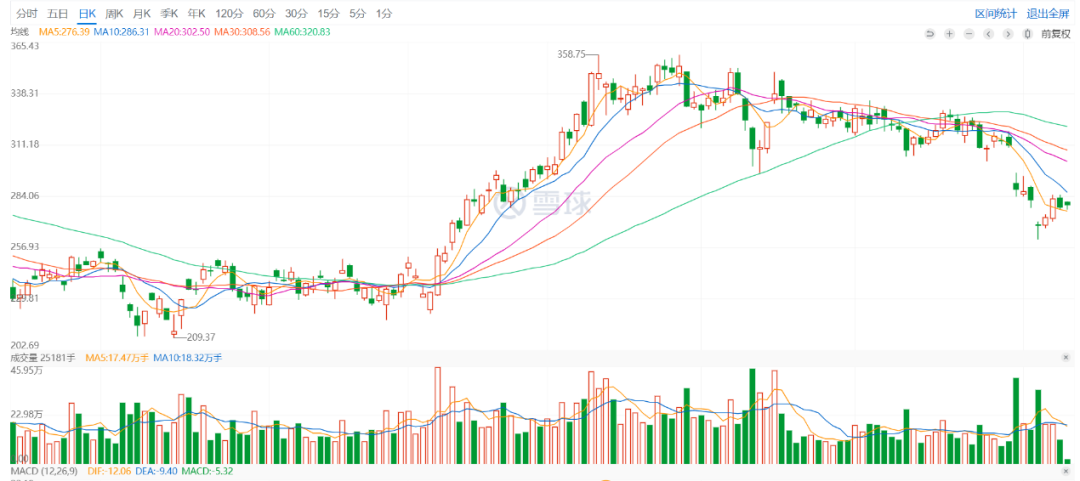Image resolution: width=1080 pixels, height=481 pixels.
Task: Click the chart reset (undo arrow) icon
Action: [x=929, y=33]
